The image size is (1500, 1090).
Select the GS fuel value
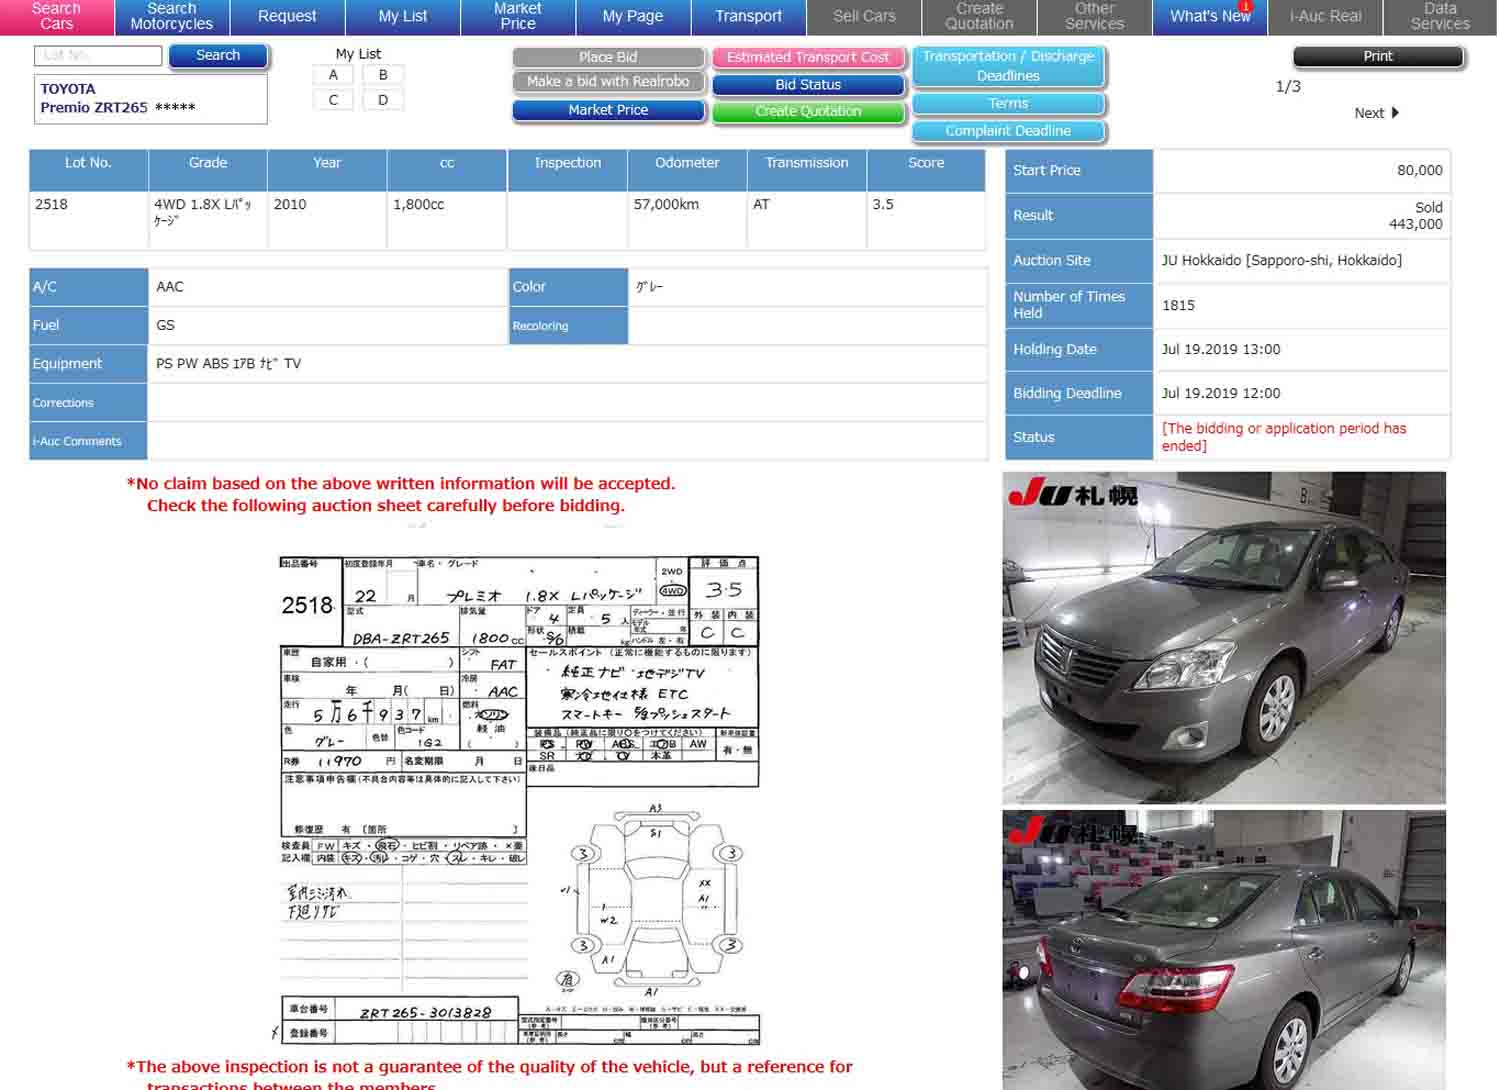[x=165, y=325]
